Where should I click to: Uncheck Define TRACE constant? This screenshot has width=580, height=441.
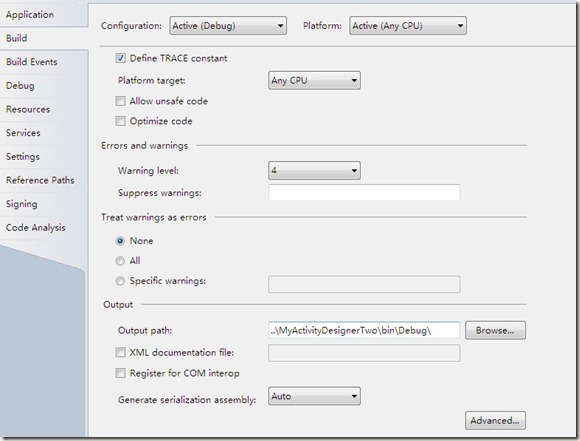[120, 58]
